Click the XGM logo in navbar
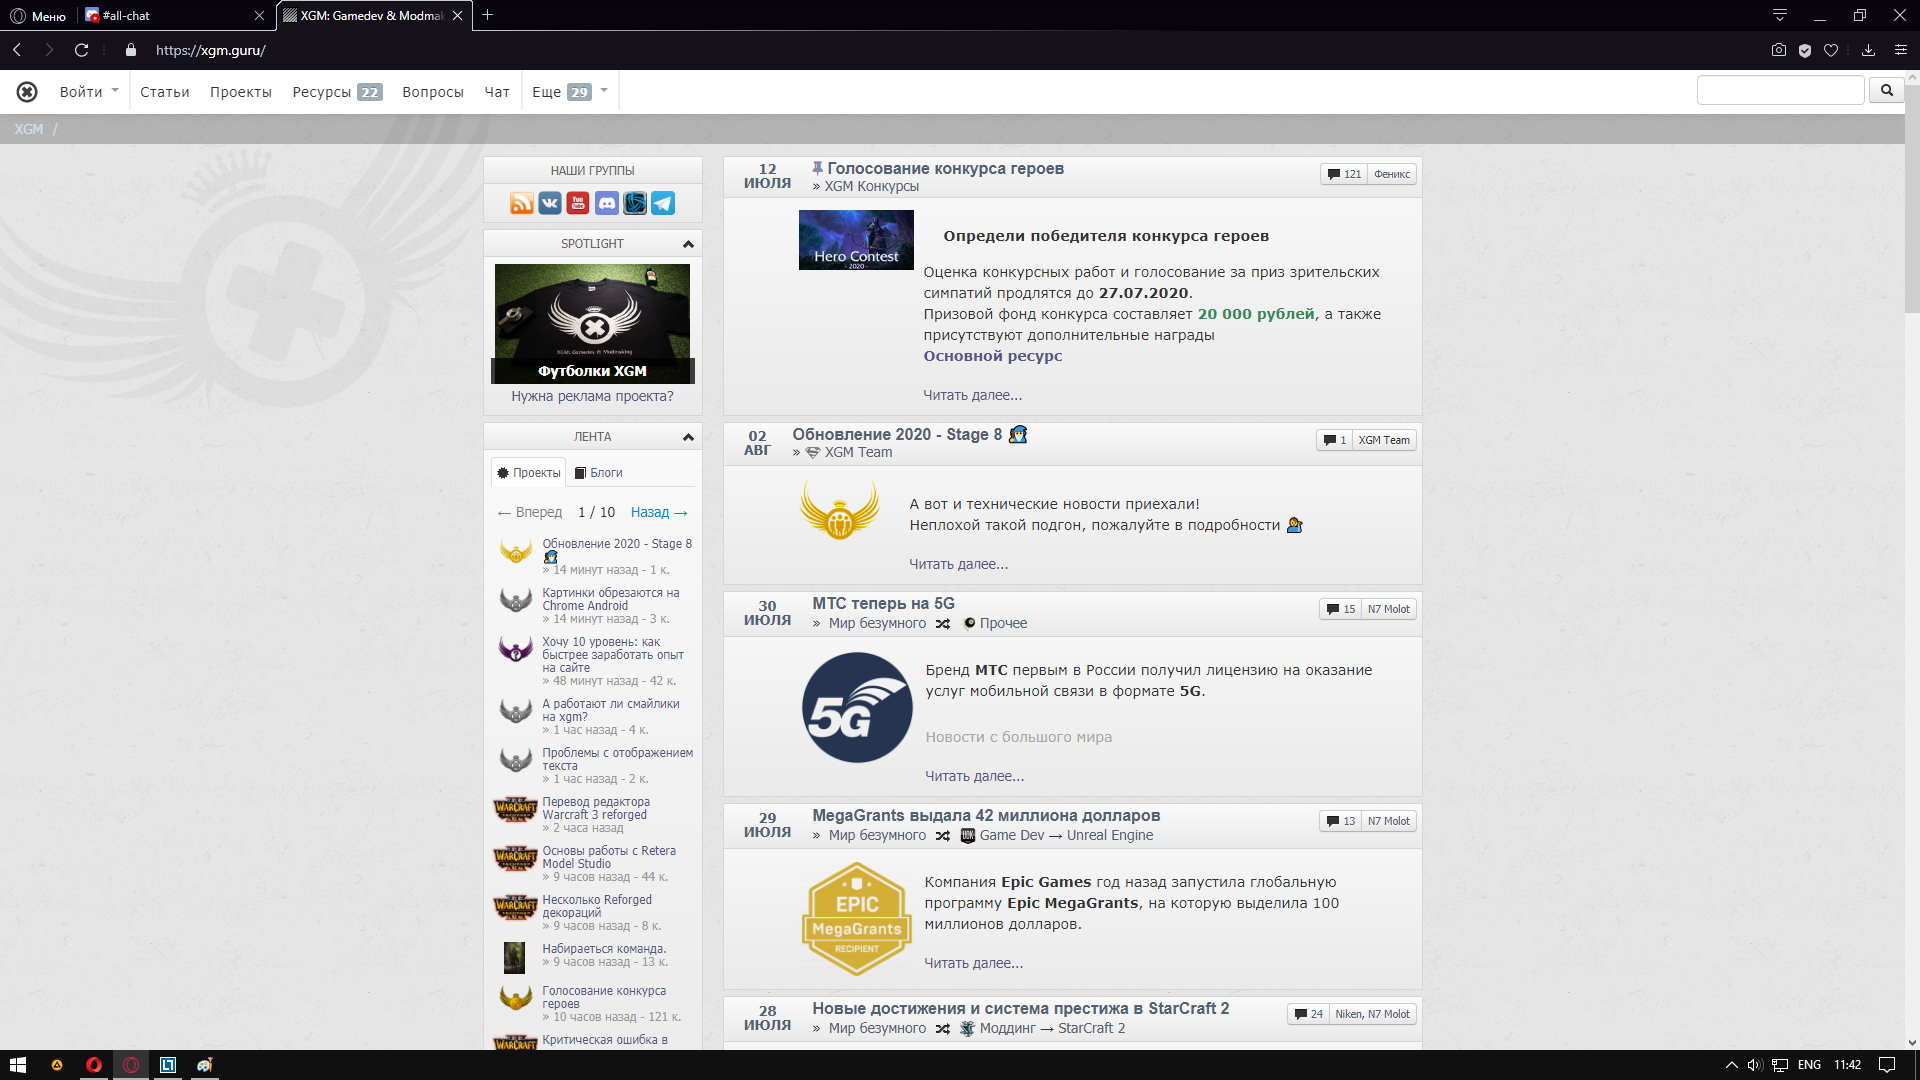1920x1080 pixels. [27, 92]
